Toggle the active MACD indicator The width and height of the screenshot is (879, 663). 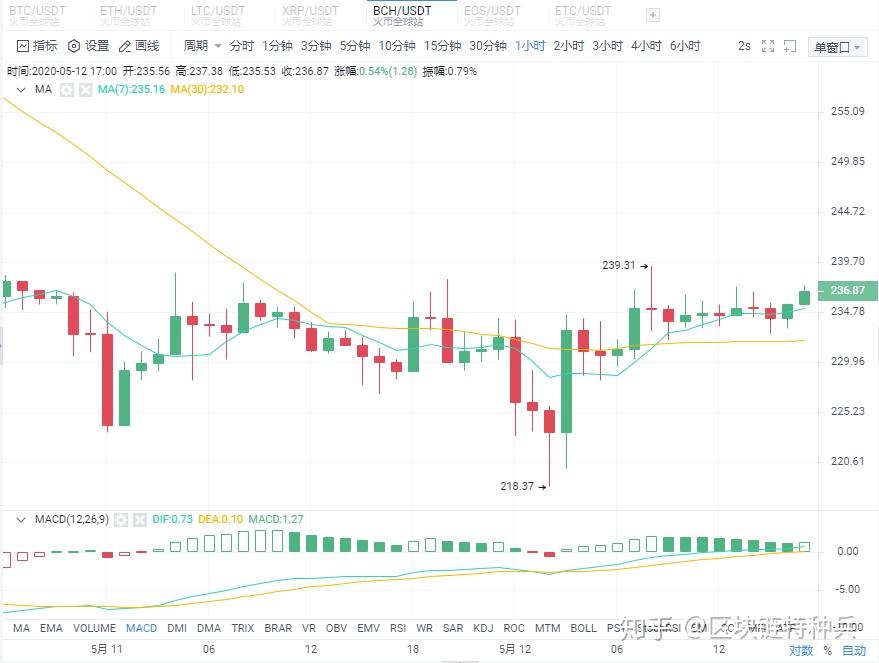tap(141, 628)
